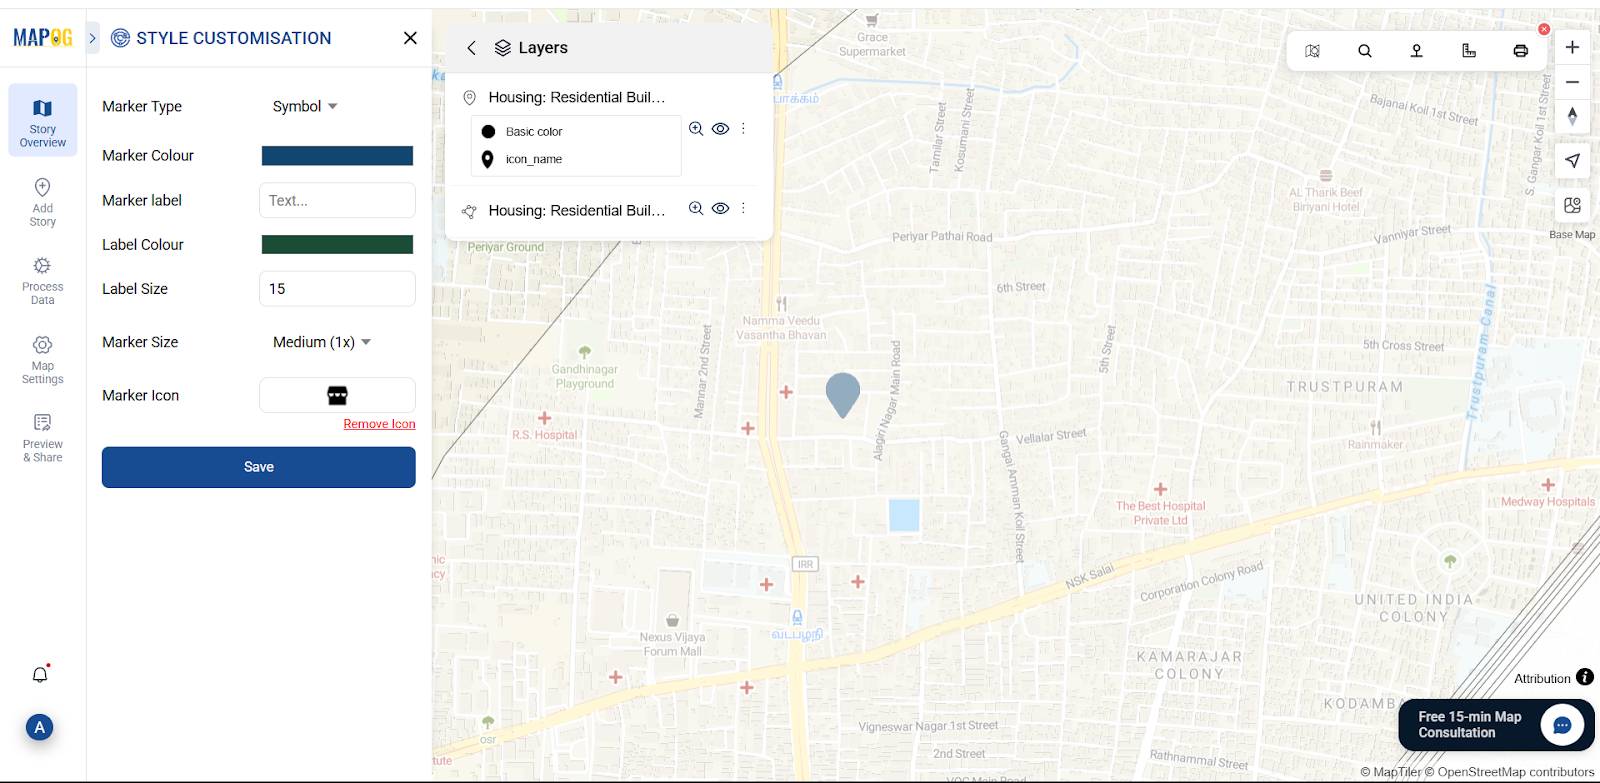
Task: Open Preview & Share in the sidebar
Action: coord(42,437)
